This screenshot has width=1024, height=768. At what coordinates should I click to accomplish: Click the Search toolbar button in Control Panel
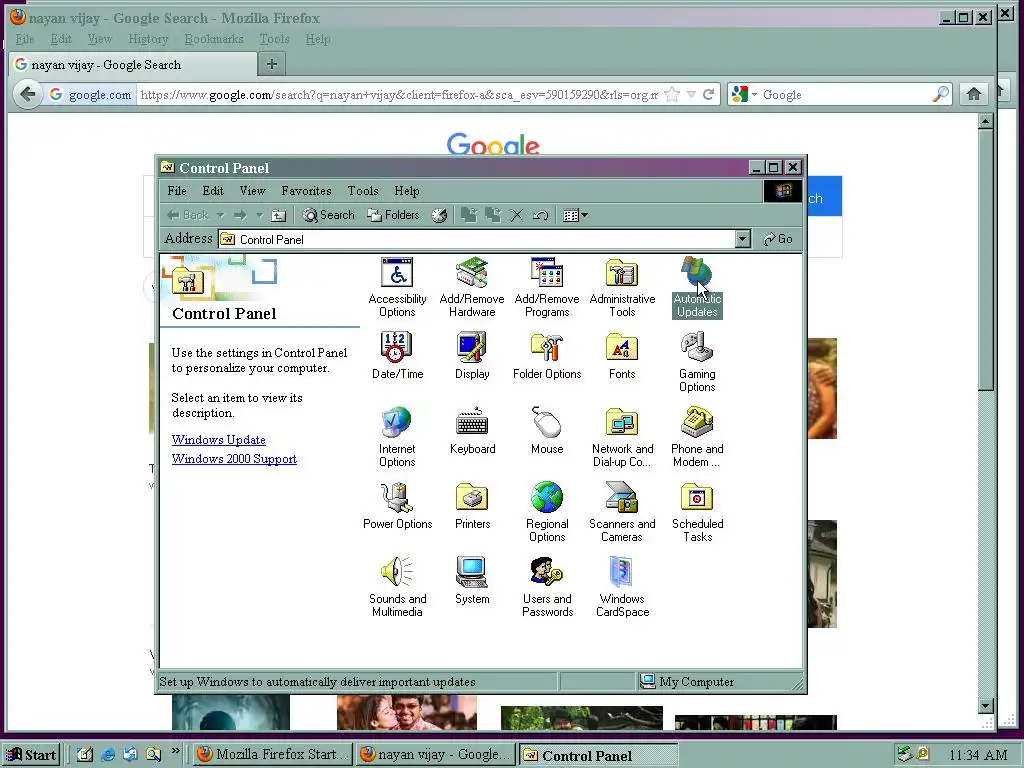328,215
